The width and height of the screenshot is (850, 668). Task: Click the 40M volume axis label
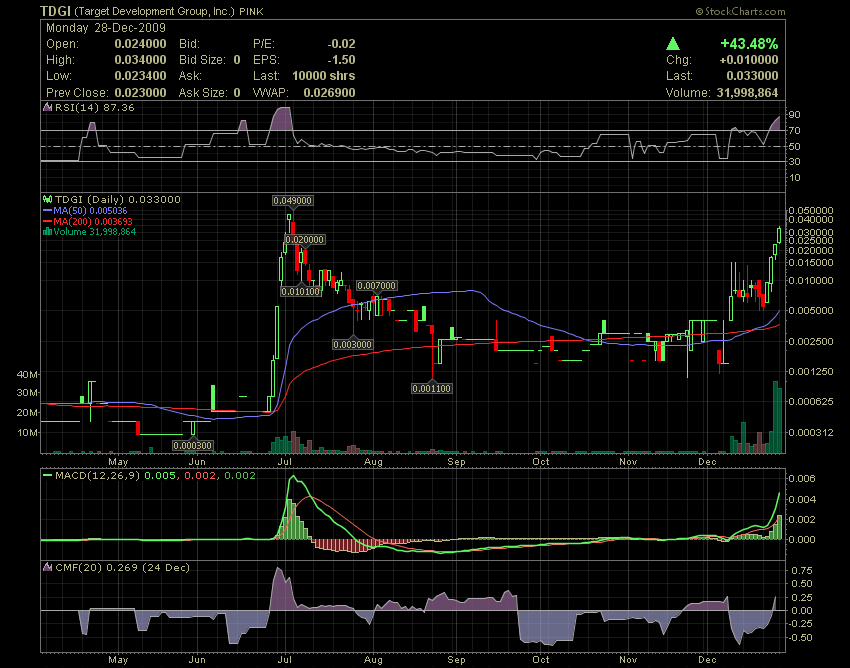28,374
